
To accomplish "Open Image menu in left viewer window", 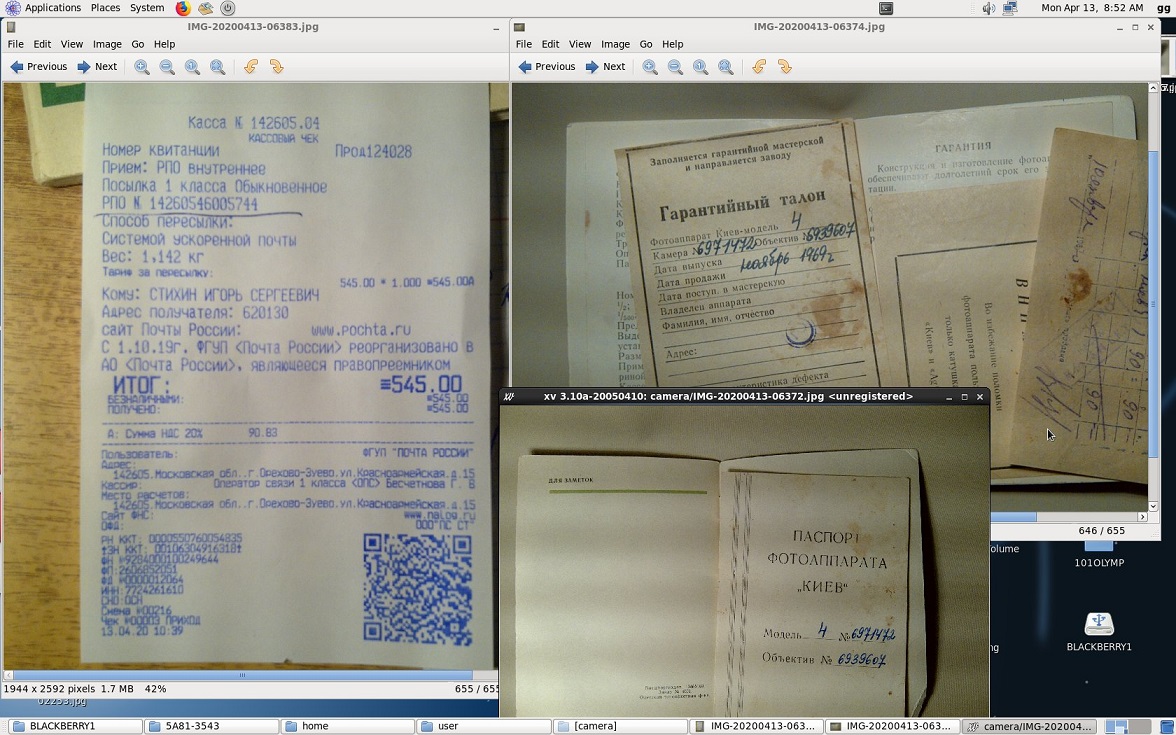I will [x=107, y=44].
